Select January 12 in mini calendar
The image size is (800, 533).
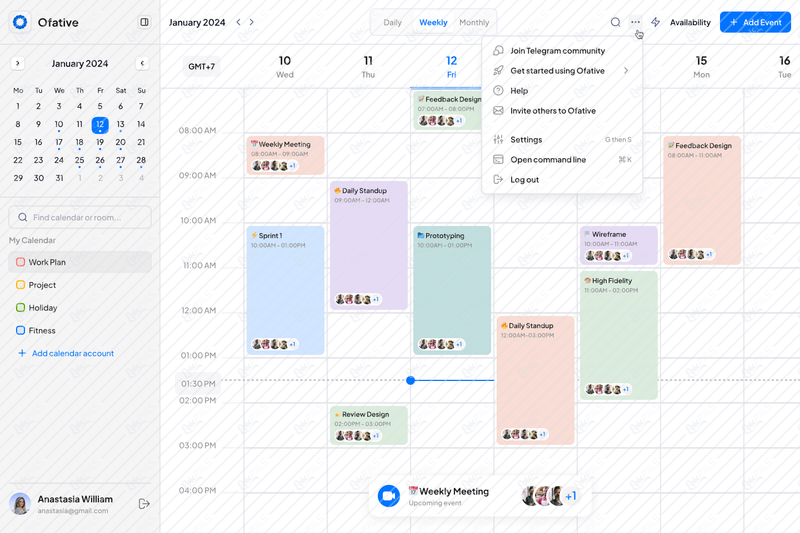pos(100,125)
